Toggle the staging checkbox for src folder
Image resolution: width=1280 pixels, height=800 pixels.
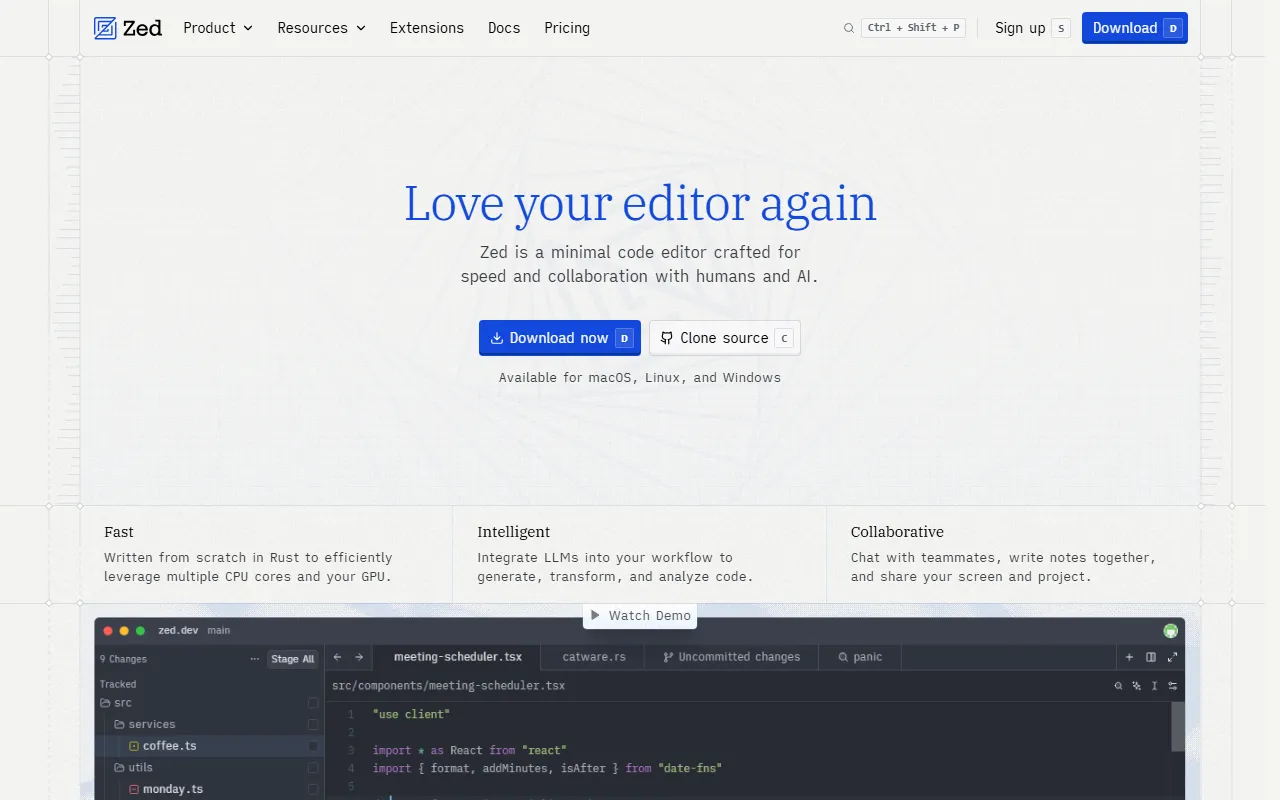point(313,703)
